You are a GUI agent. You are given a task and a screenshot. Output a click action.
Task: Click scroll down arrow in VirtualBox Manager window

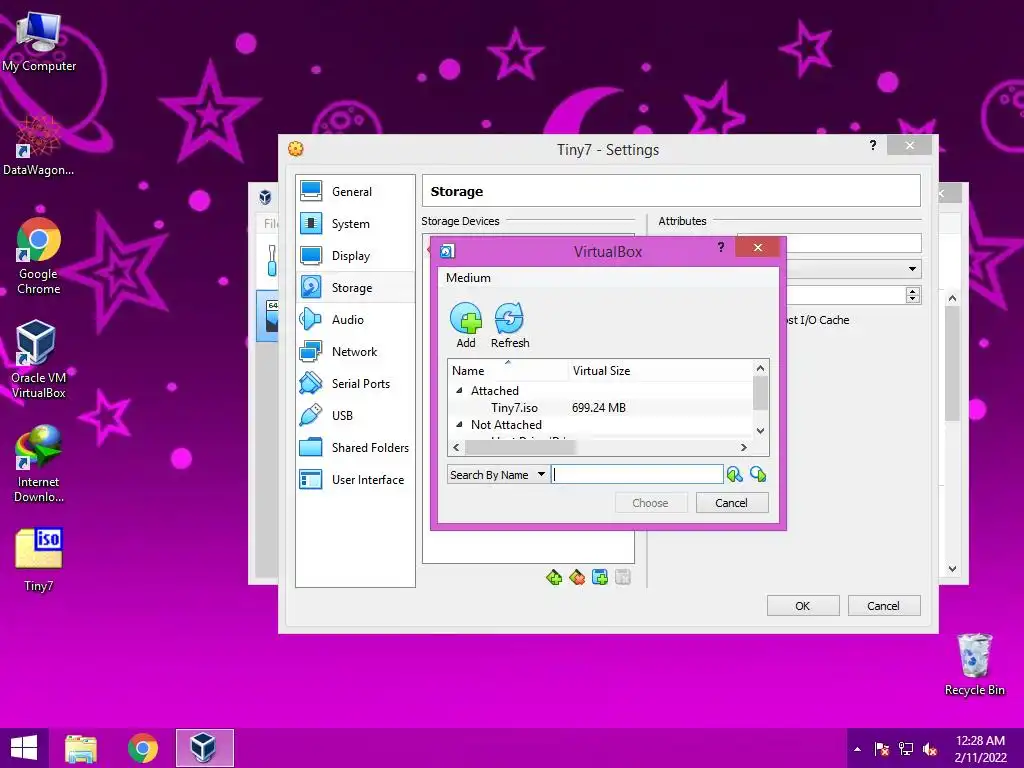coord(952,569)
